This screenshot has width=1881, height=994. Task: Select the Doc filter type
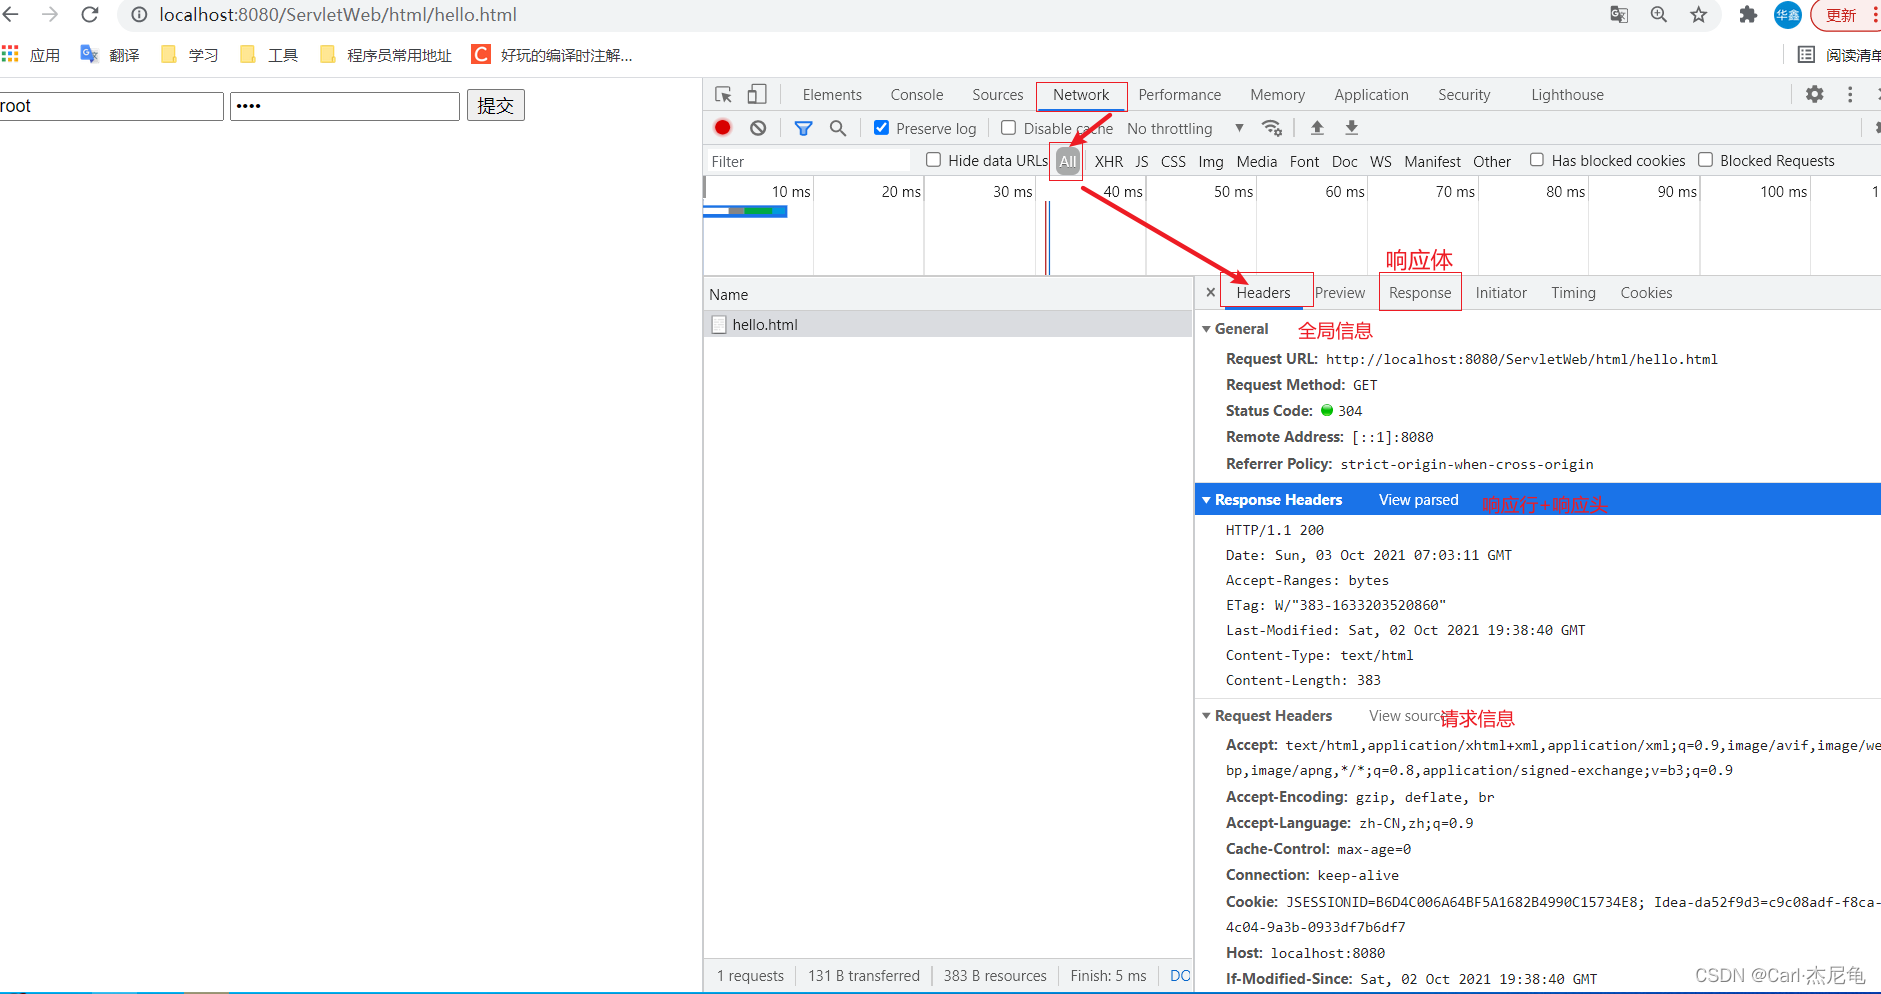[x=1344, y=161]
